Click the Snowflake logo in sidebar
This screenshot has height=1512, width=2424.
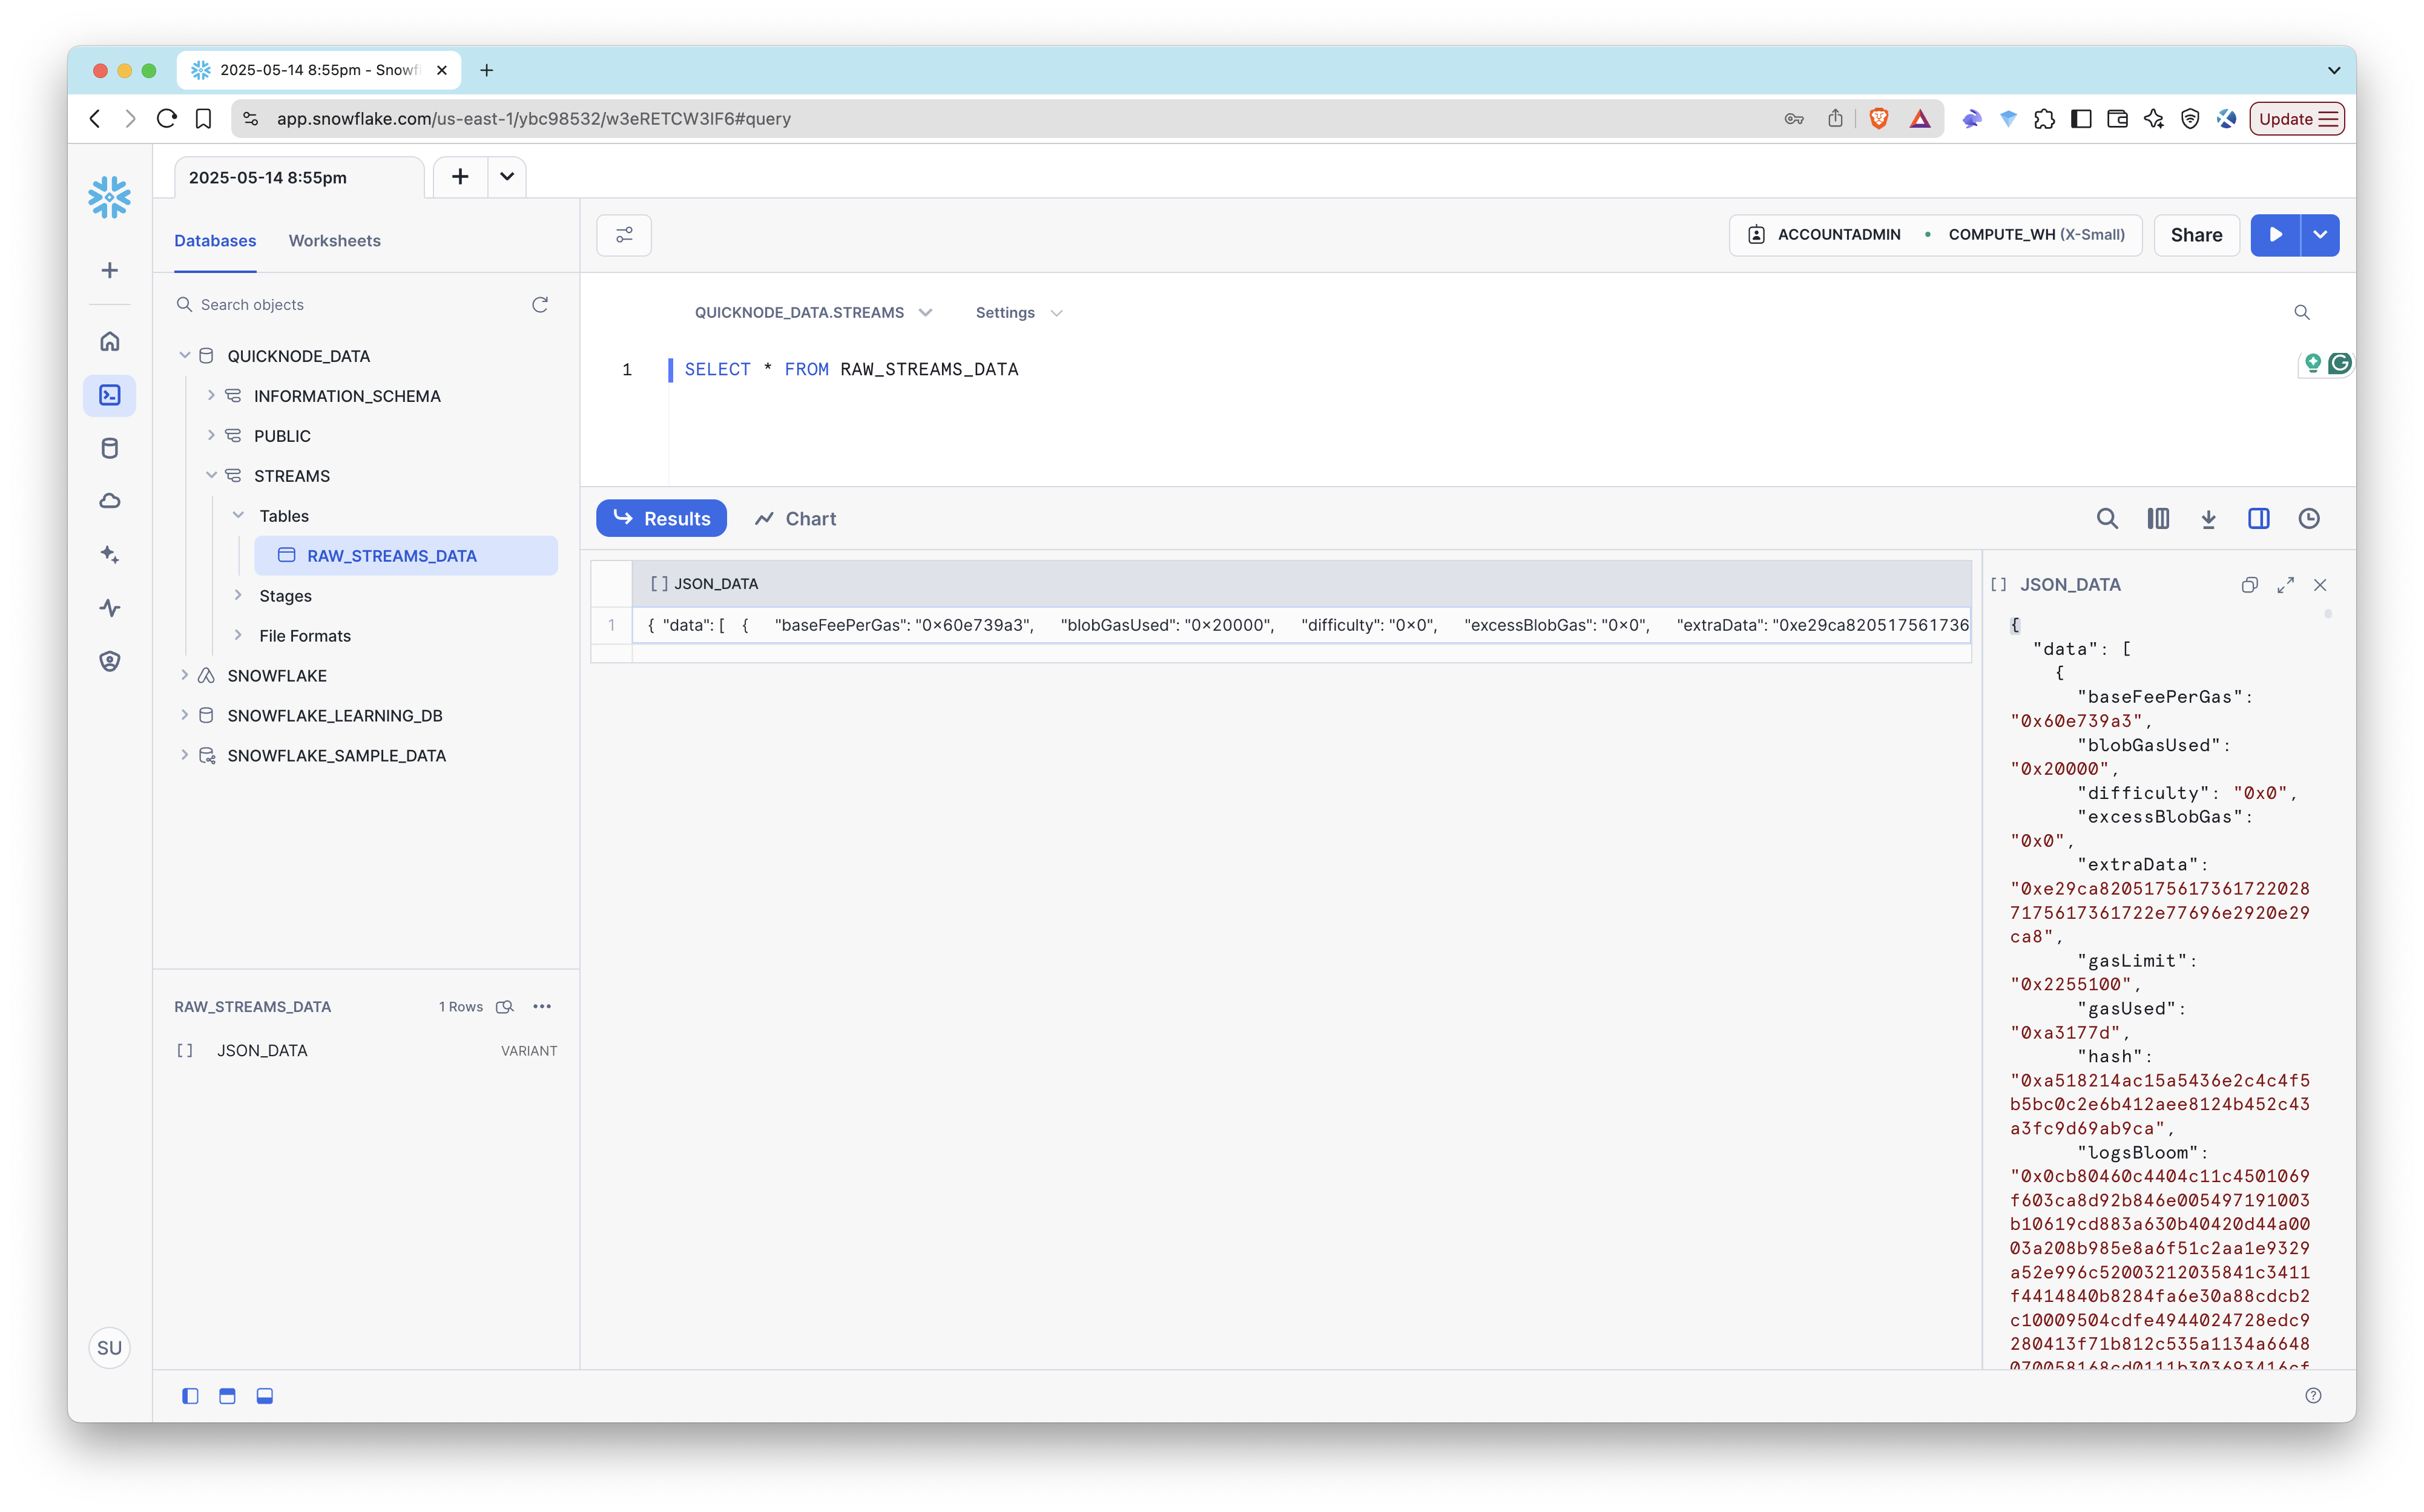109,197
